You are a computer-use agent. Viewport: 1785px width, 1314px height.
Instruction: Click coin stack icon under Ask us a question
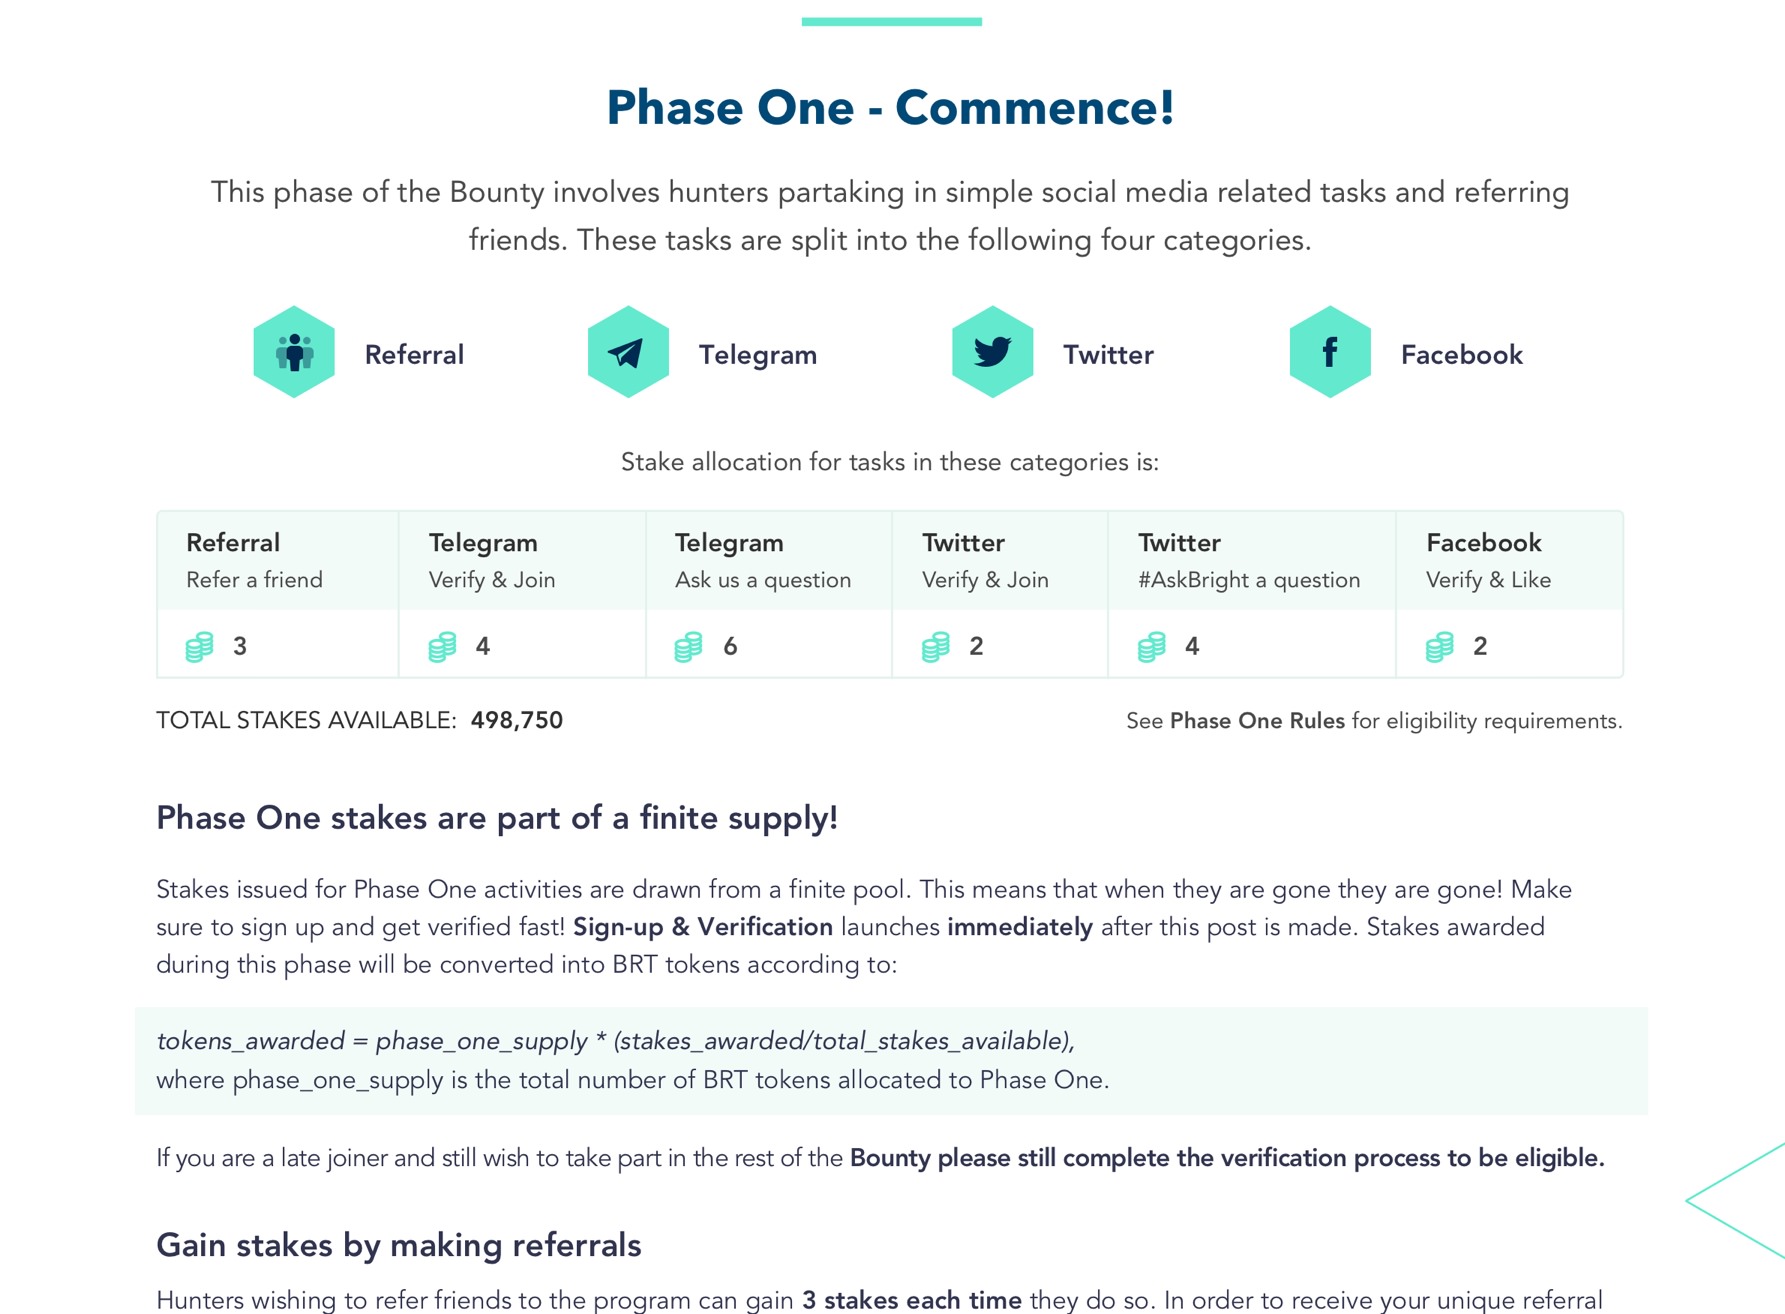coord(688,647)
